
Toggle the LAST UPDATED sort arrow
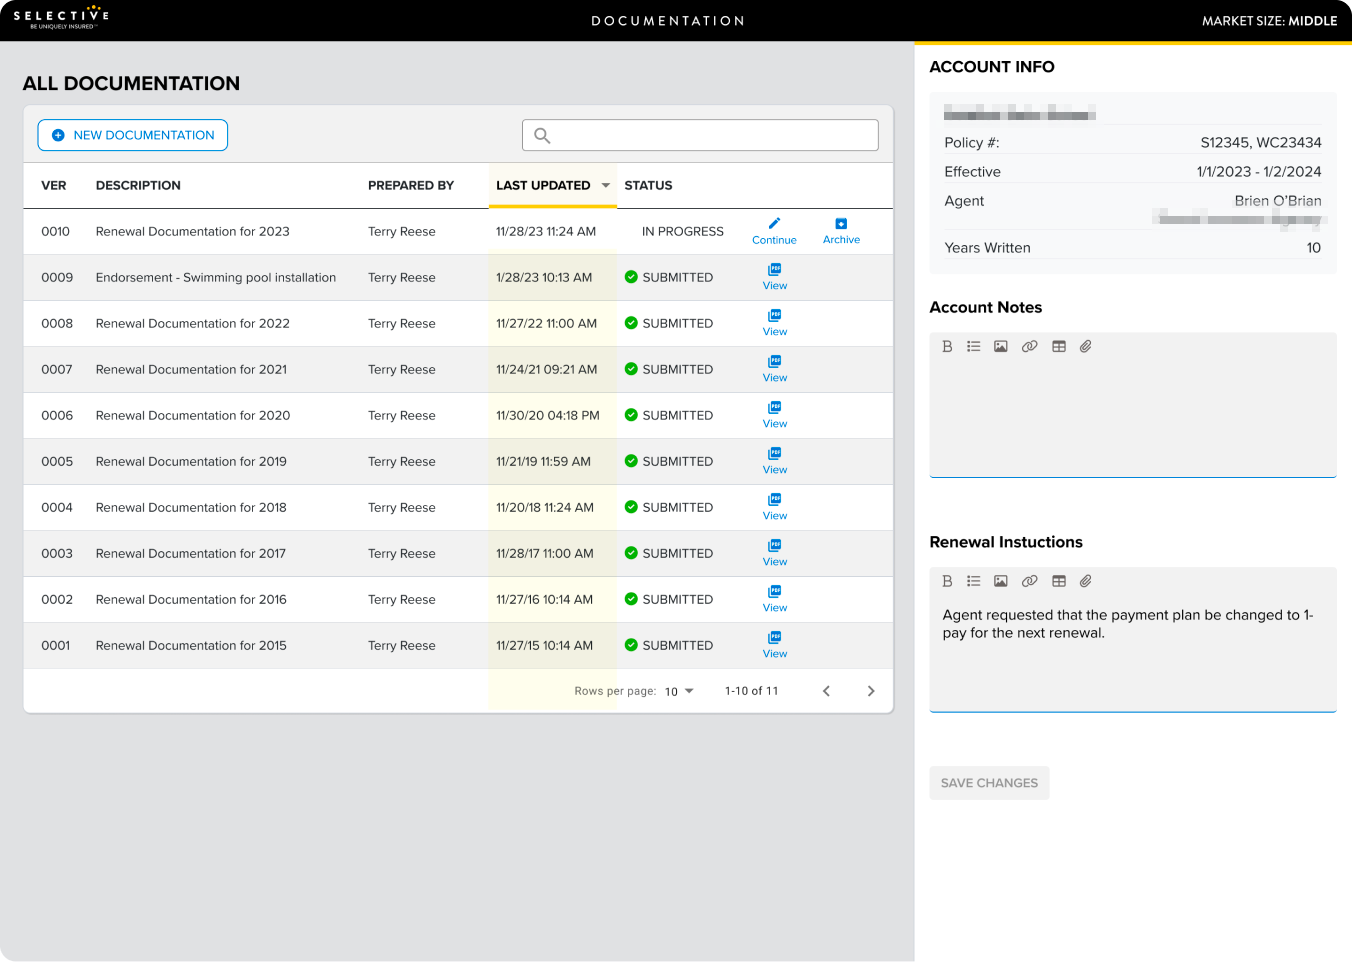tap(605, 185)
